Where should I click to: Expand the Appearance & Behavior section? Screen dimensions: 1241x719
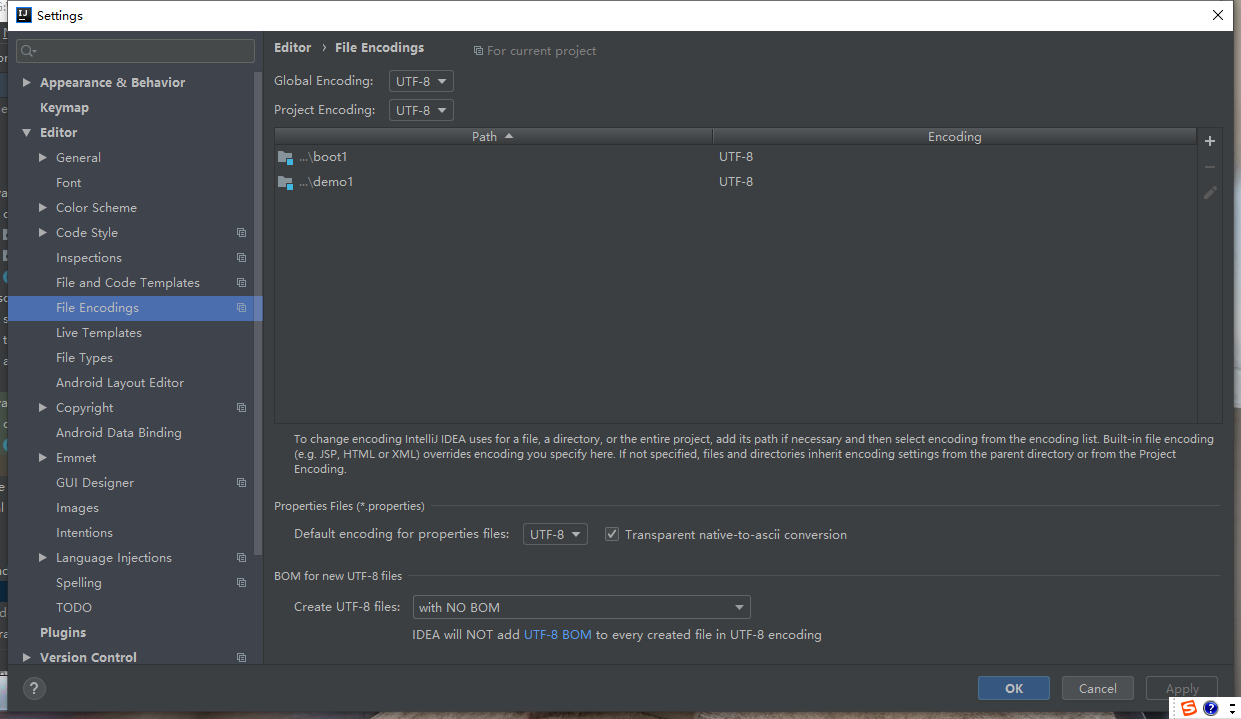pyautogui.click(x=27, y=83)
